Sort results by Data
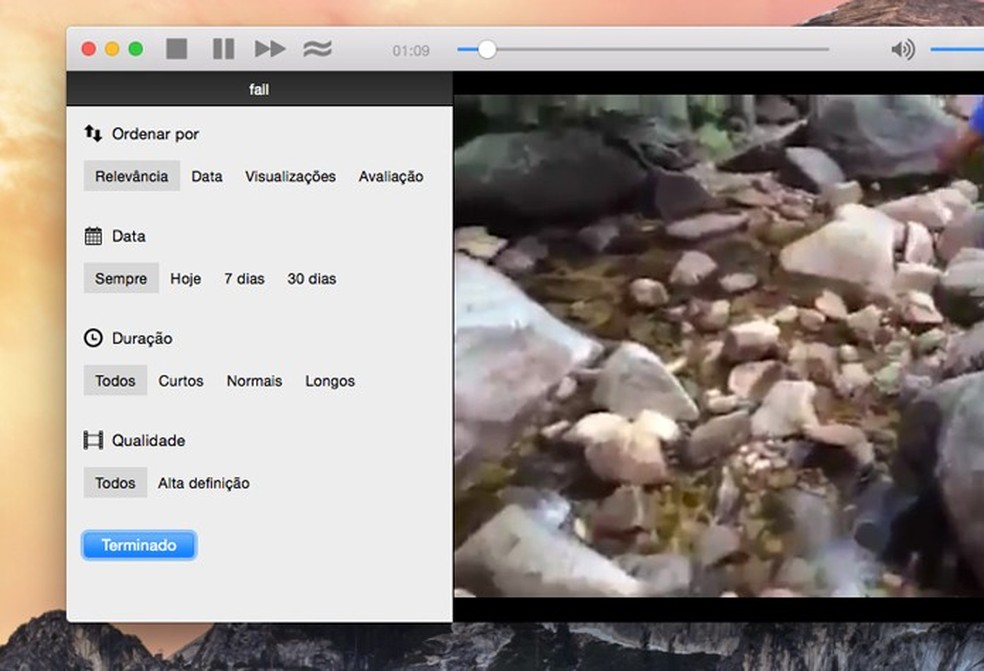Screen dimensions: 984x671 [207, 176]
